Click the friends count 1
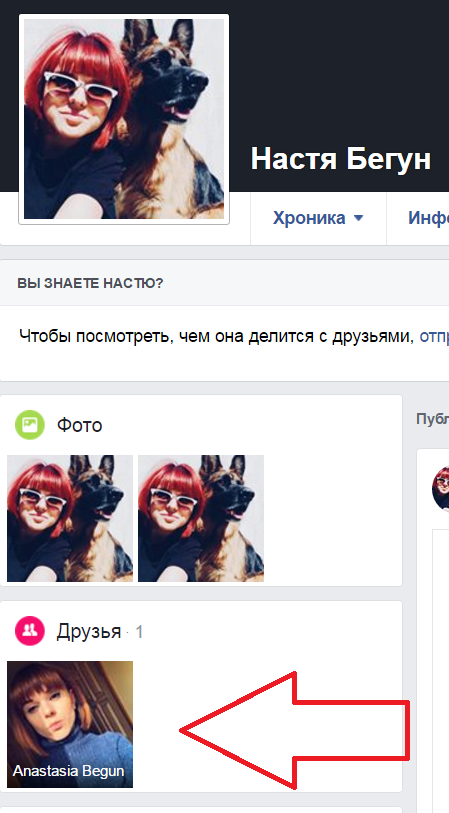This screenshot has width=449, height=813. click(139, 632)
